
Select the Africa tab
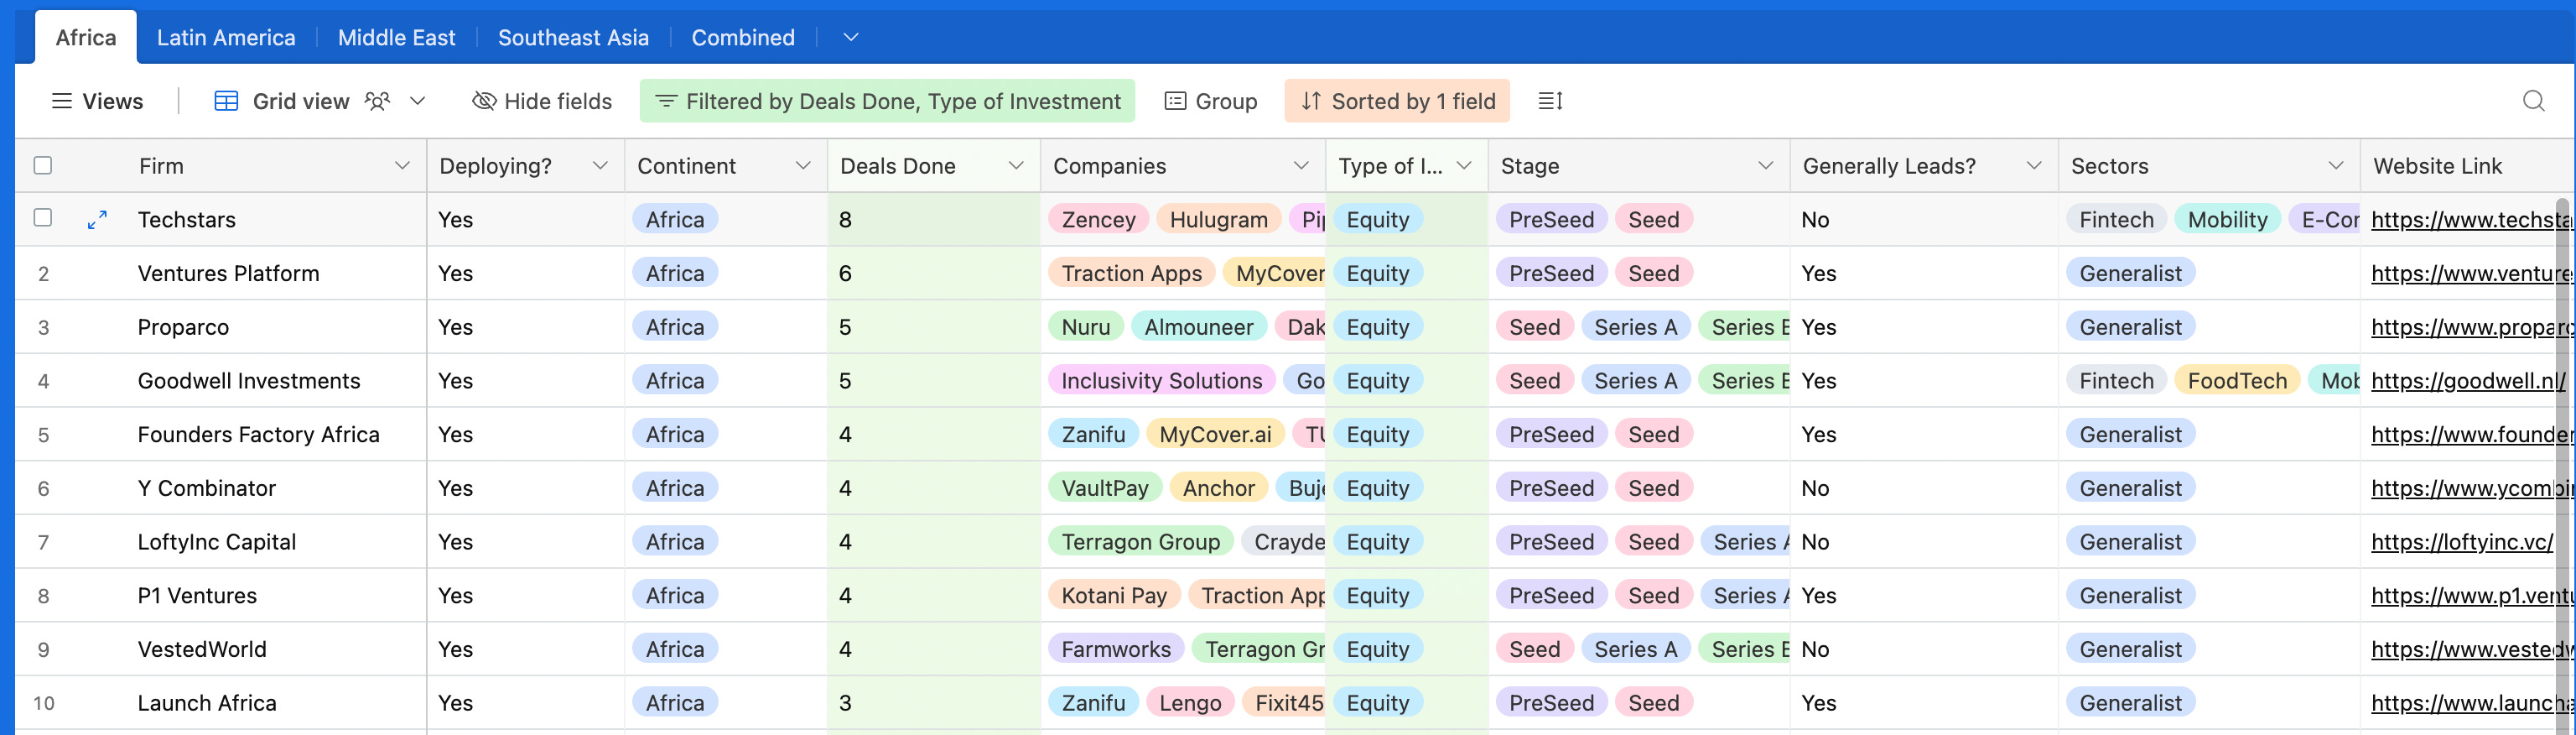pyautogui.click(x=86, y=38)
